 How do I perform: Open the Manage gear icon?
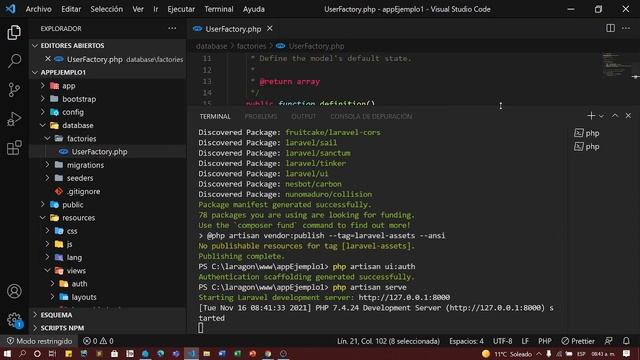(14, 320)
